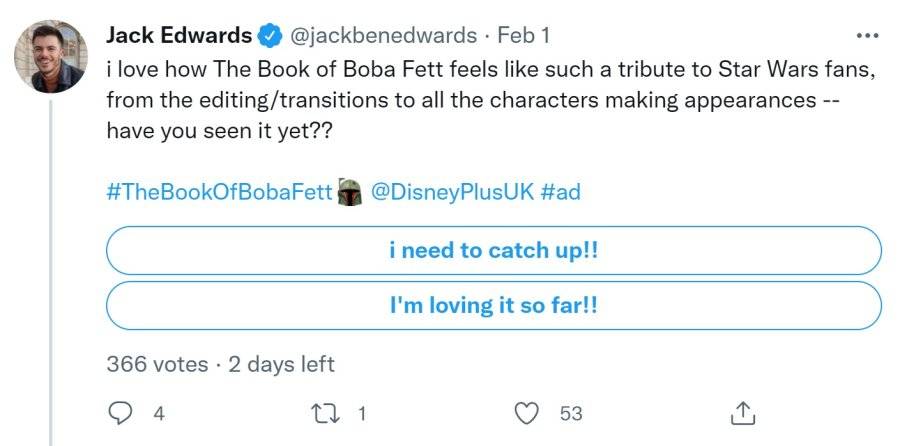Vote for "i need to catch up!!"
Viewport: 900px width, 446px height.
[x=494, y=250]
